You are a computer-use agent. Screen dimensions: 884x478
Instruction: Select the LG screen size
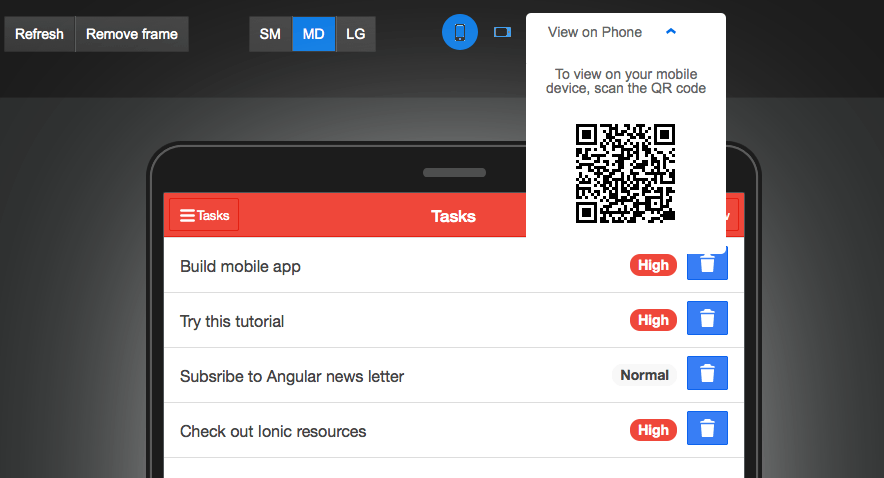356,34
